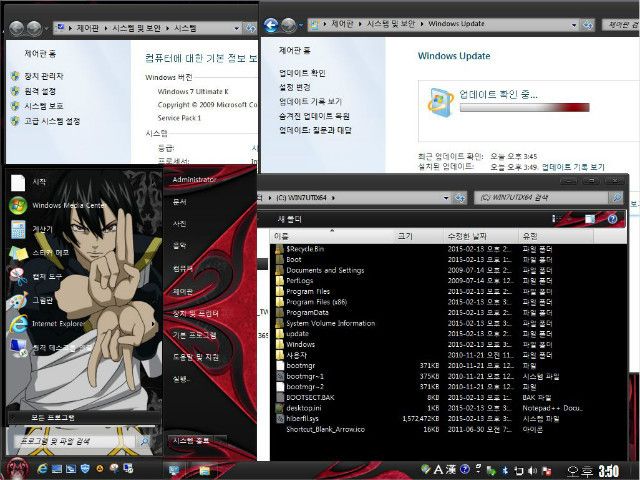Image resolution: width=640 pixels, height=480 pixels.
Task: Click 설정 변경 in Windows Update sidebar
Action: click(295, 87)
